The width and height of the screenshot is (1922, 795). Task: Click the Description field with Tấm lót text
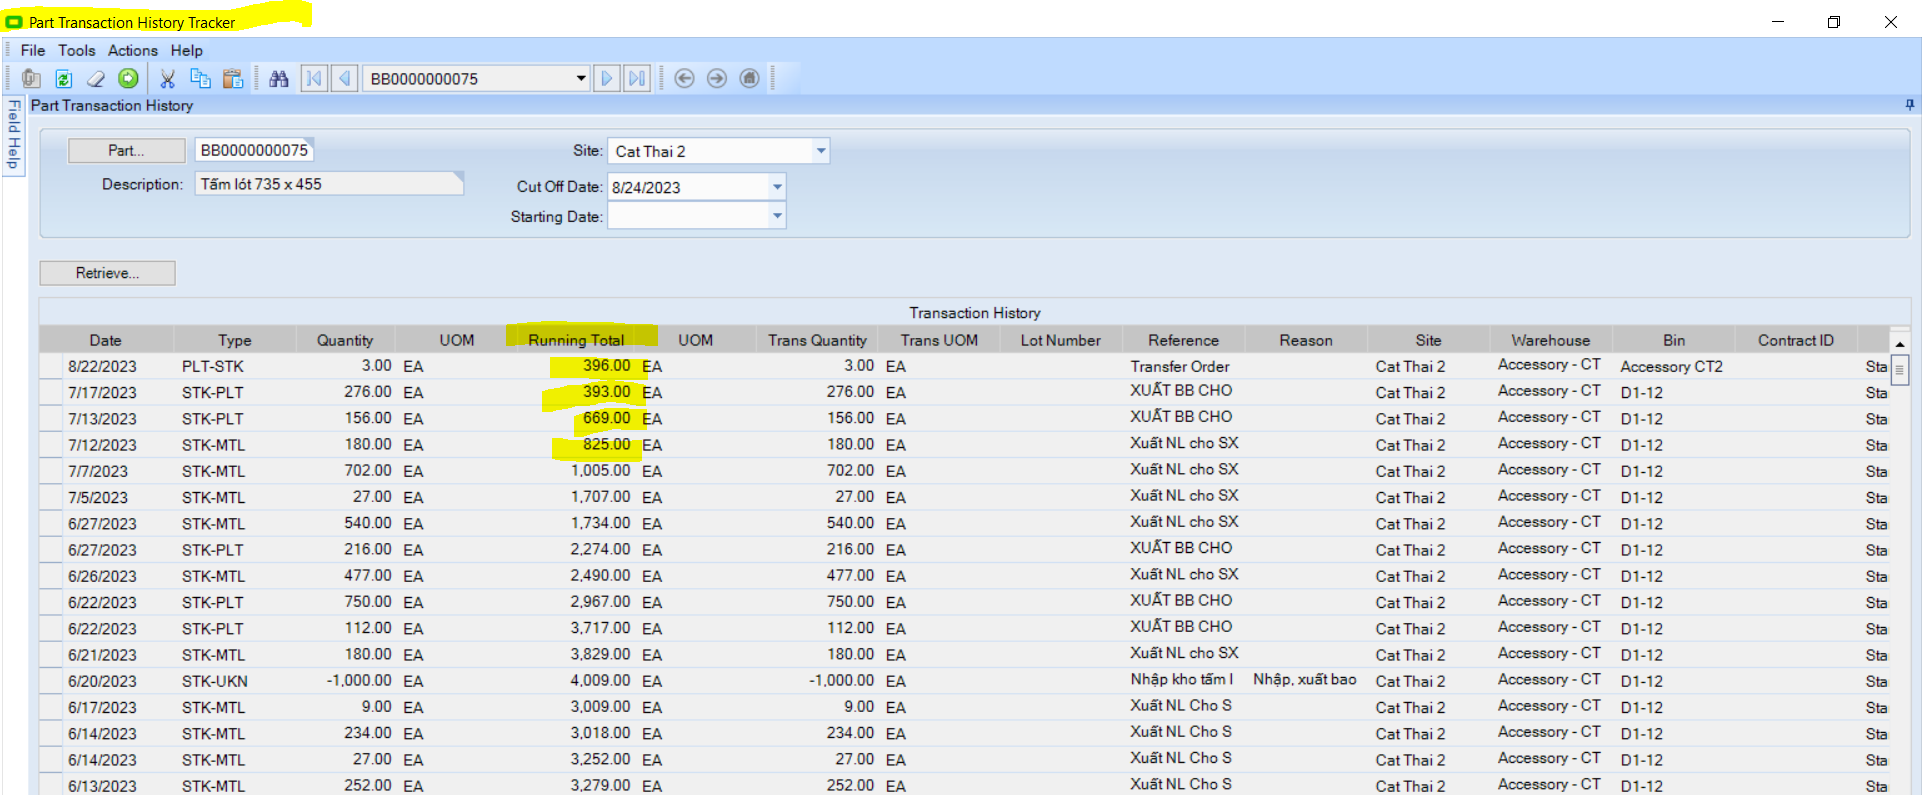(329, 184)
